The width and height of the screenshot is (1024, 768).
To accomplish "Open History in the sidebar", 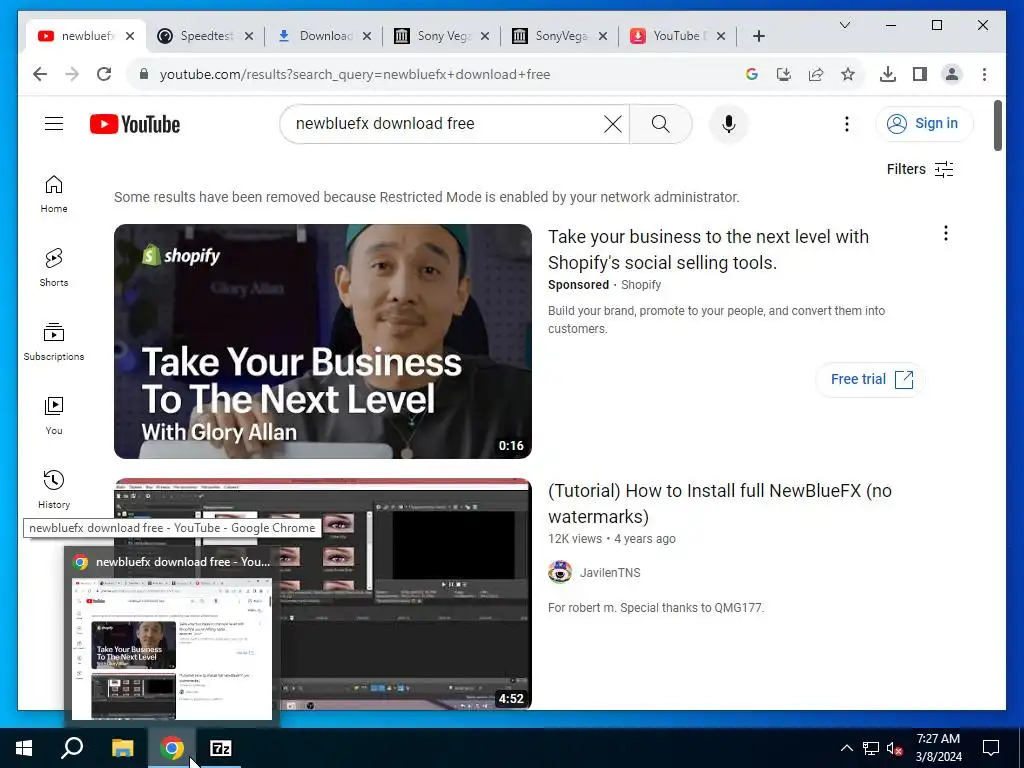I will (54, 489).
